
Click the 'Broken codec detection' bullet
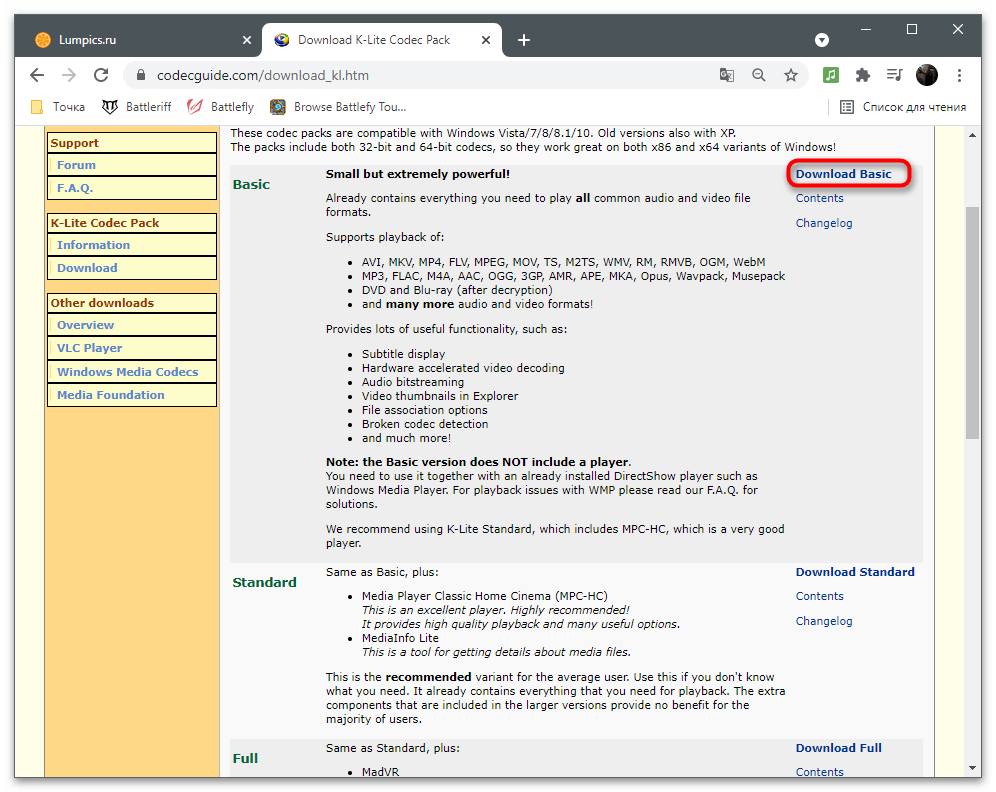(425, 424)
